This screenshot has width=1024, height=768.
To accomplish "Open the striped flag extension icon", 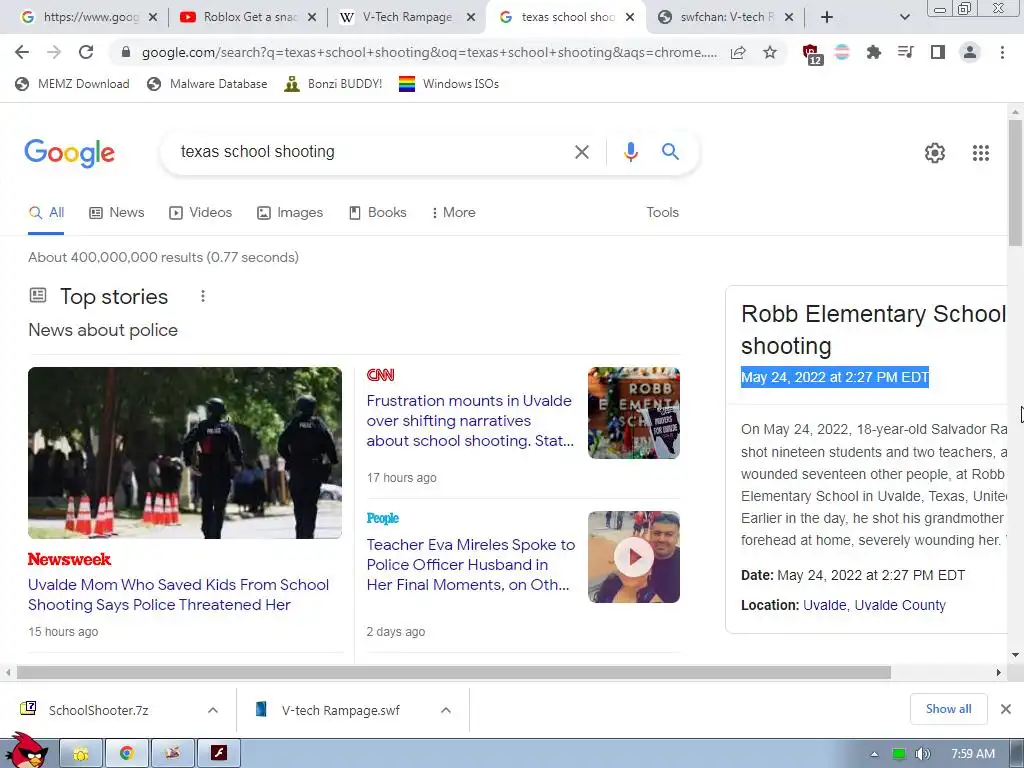I will (842, 52).
